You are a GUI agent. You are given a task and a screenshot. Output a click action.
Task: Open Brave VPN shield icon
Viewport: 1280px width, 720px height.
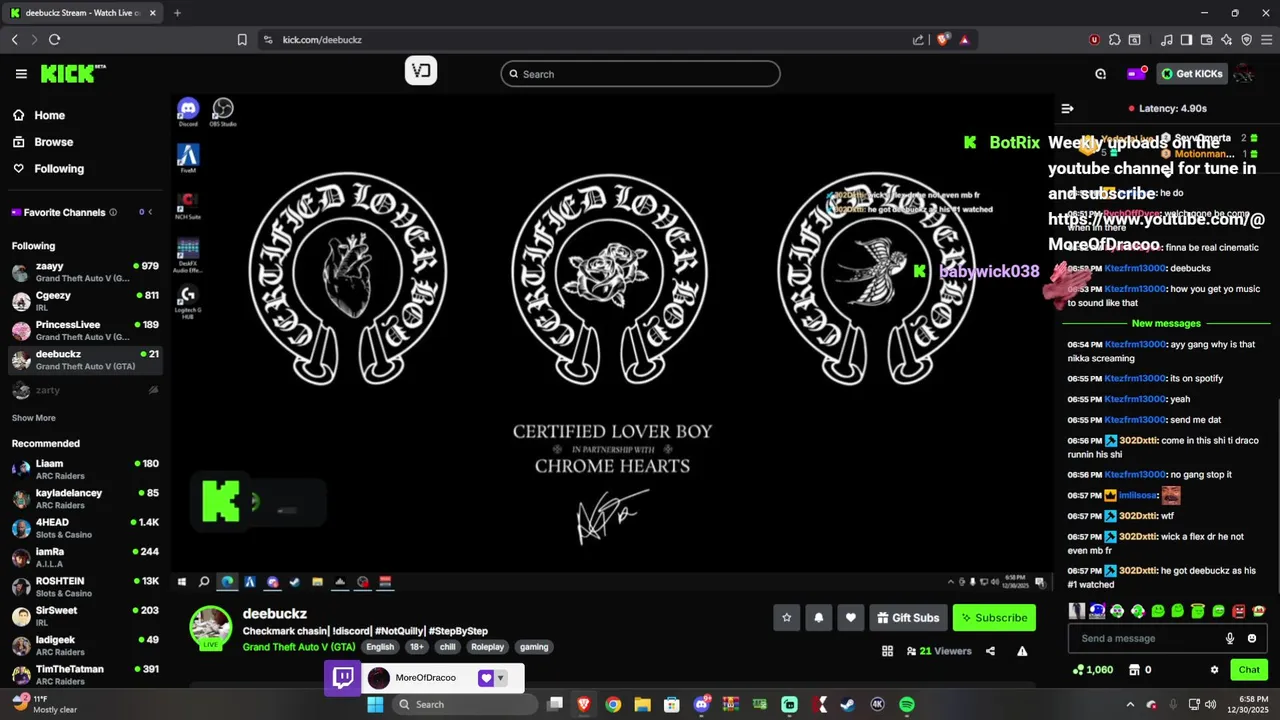(1246, 40)
